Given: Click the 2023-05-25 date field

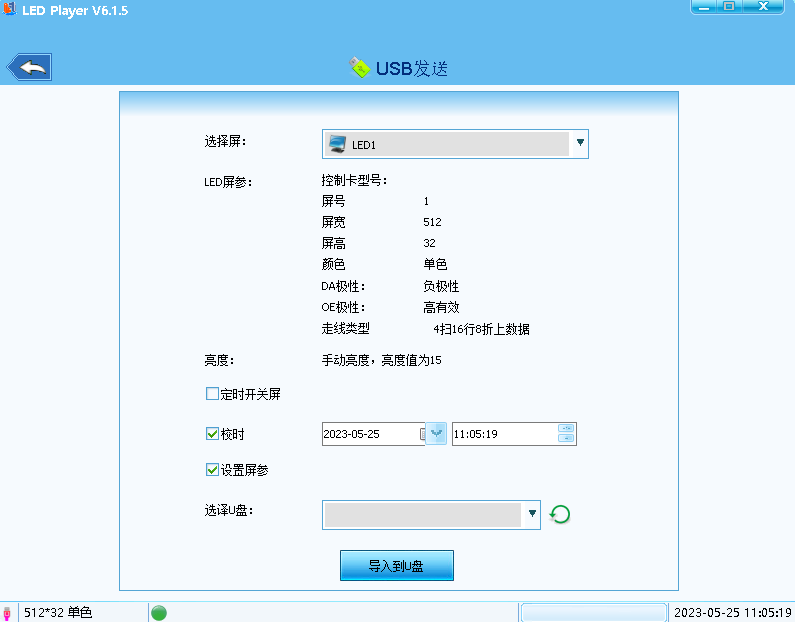Looking at the screenshot, I should point(370,434).
